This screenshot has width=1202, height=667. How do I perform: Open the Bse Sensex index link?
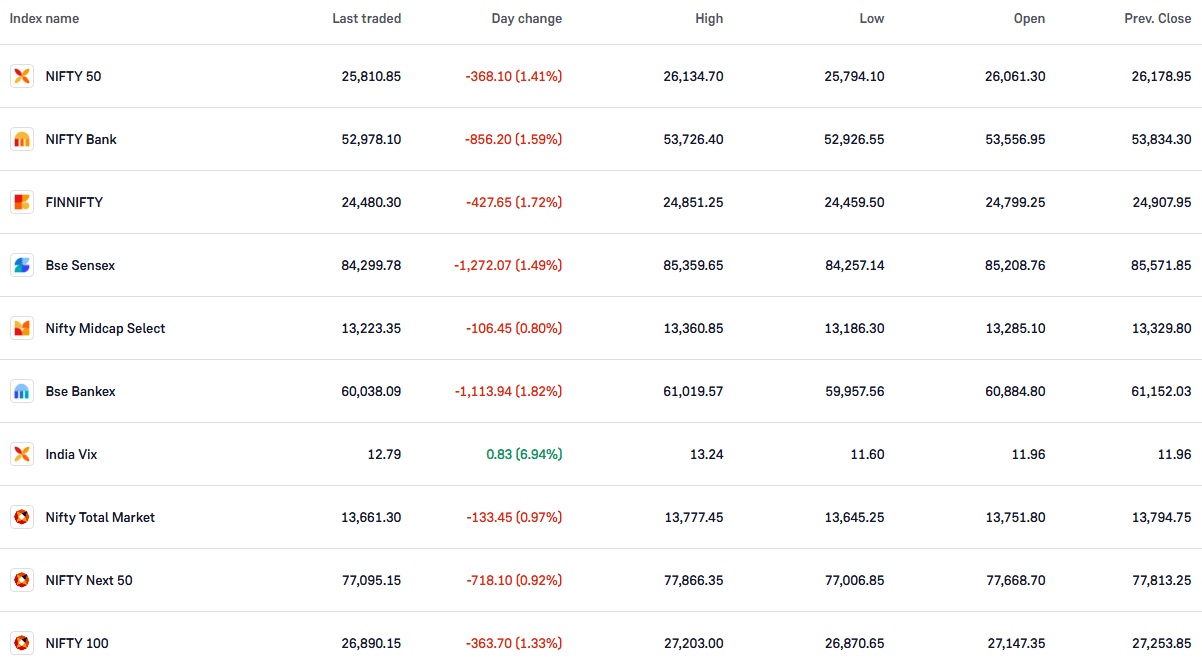(80, 265)
